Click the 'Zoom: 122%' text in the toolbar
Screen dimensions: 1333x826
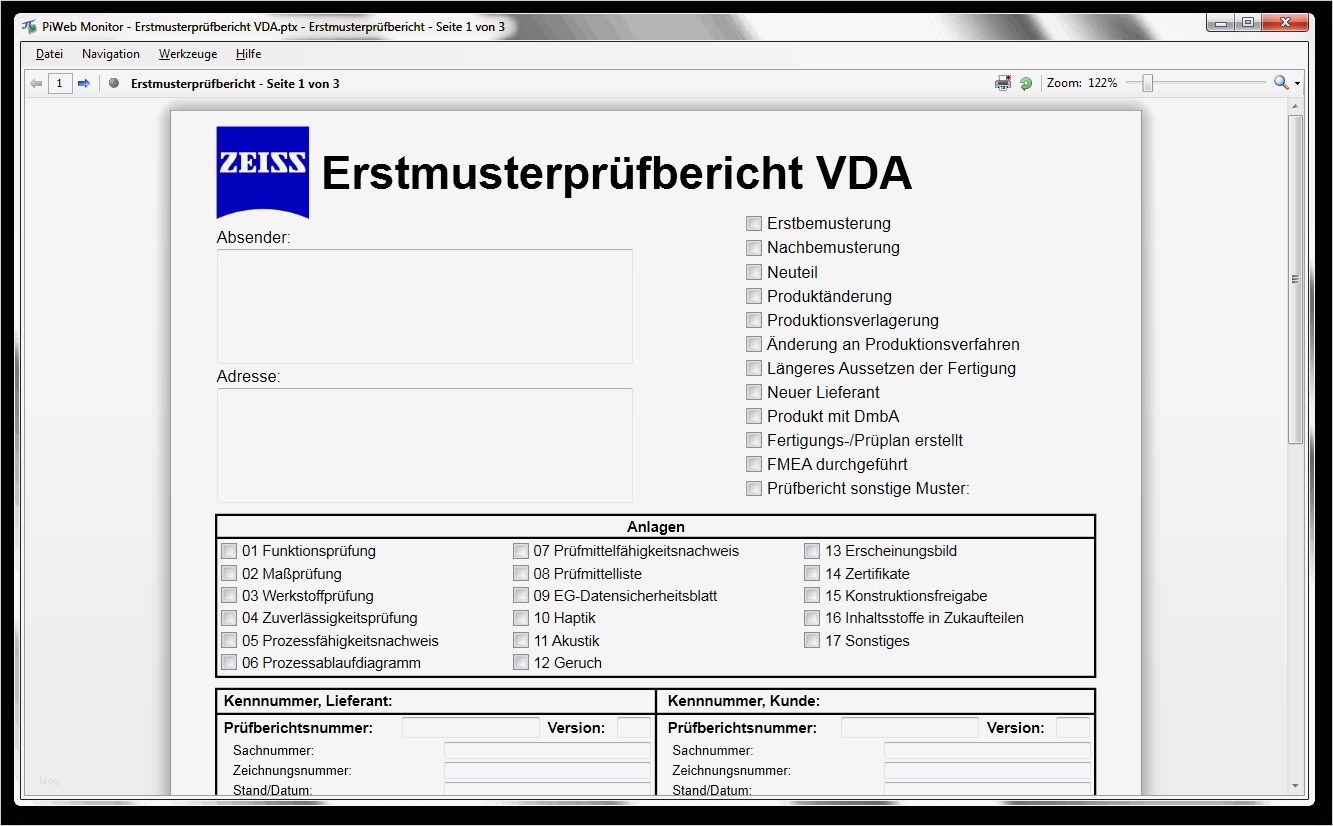point(1082,84)
